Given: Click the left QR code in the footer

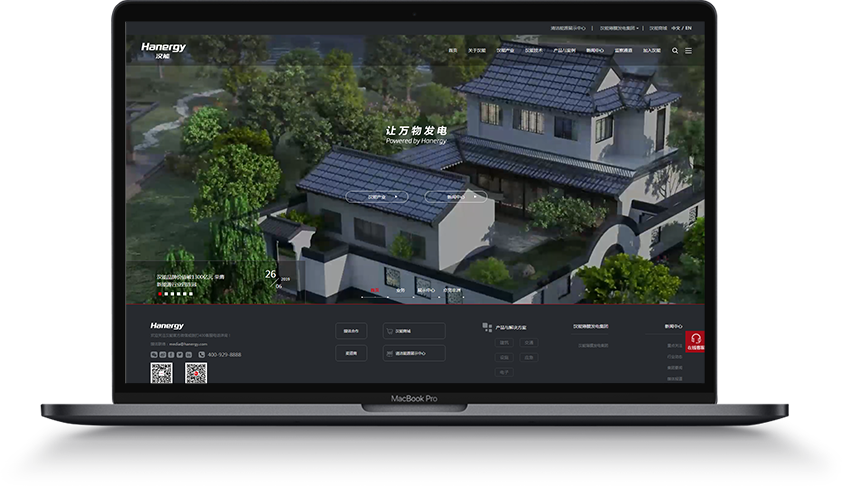Looking at the screenshot, I should pyautogui.click(x=162, y=373).
